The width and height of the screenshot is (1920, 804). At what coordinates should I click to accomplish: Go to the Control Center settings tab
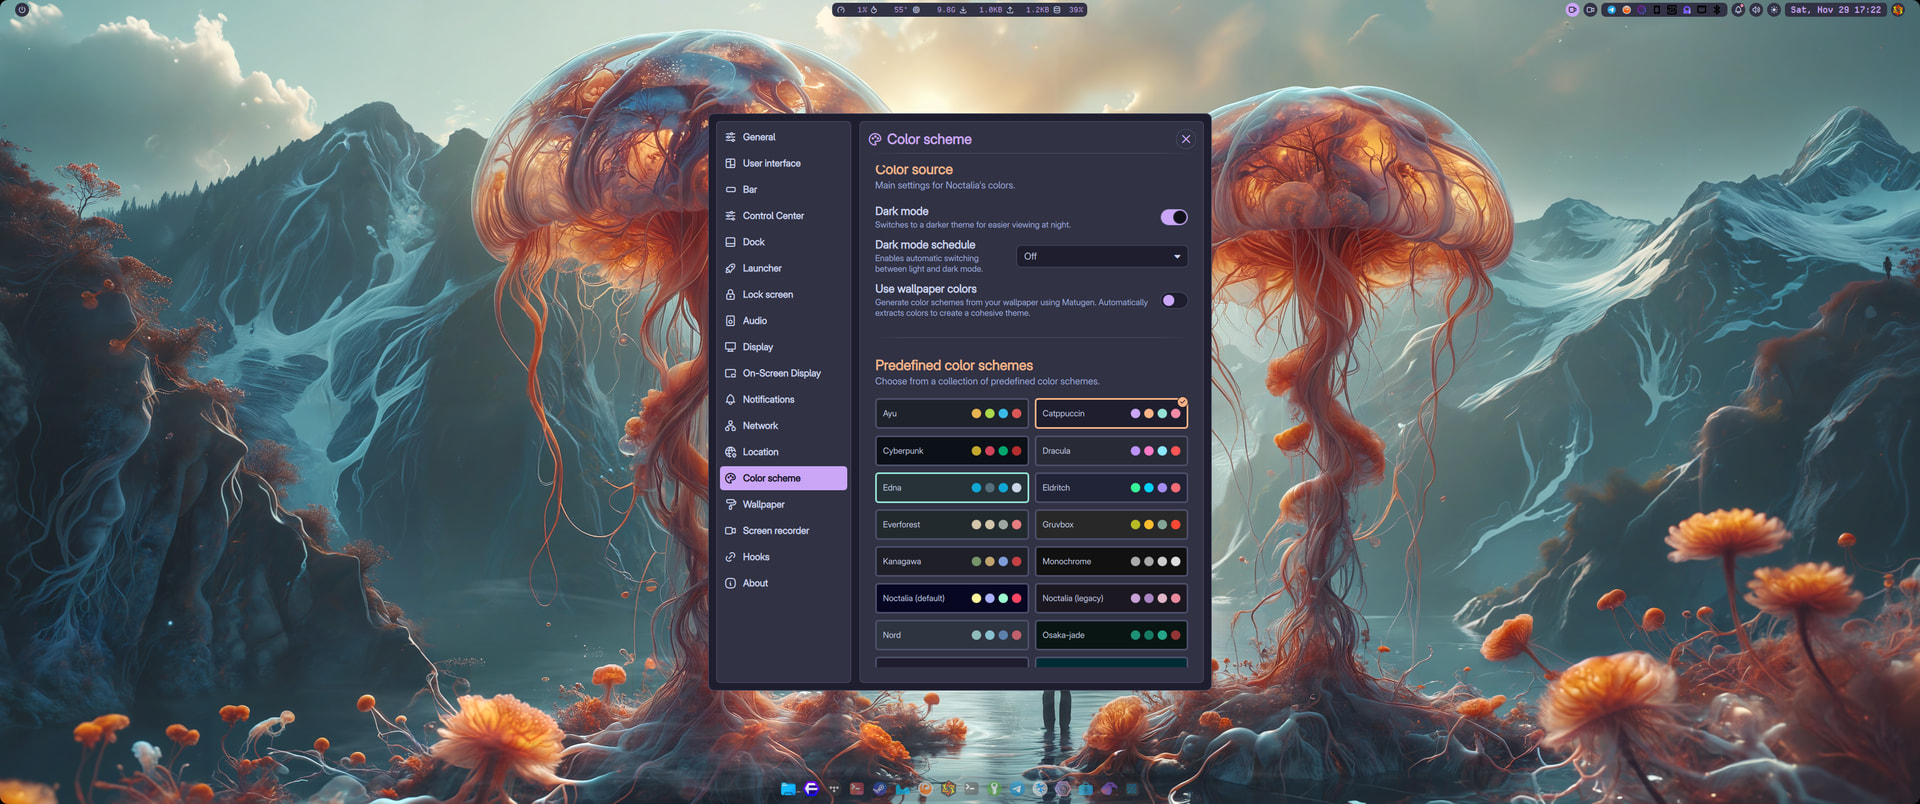[773, 216]
